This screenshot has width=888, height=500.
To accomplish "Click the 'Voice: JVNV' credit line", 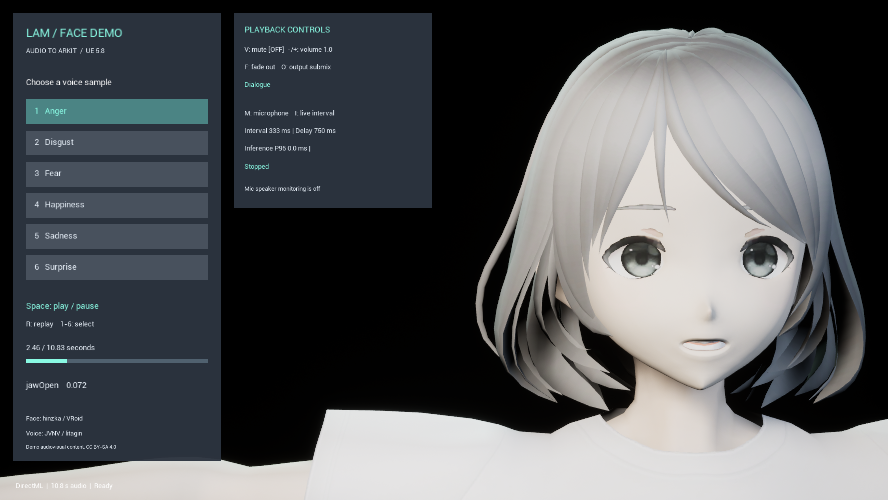I will point(54,433).
